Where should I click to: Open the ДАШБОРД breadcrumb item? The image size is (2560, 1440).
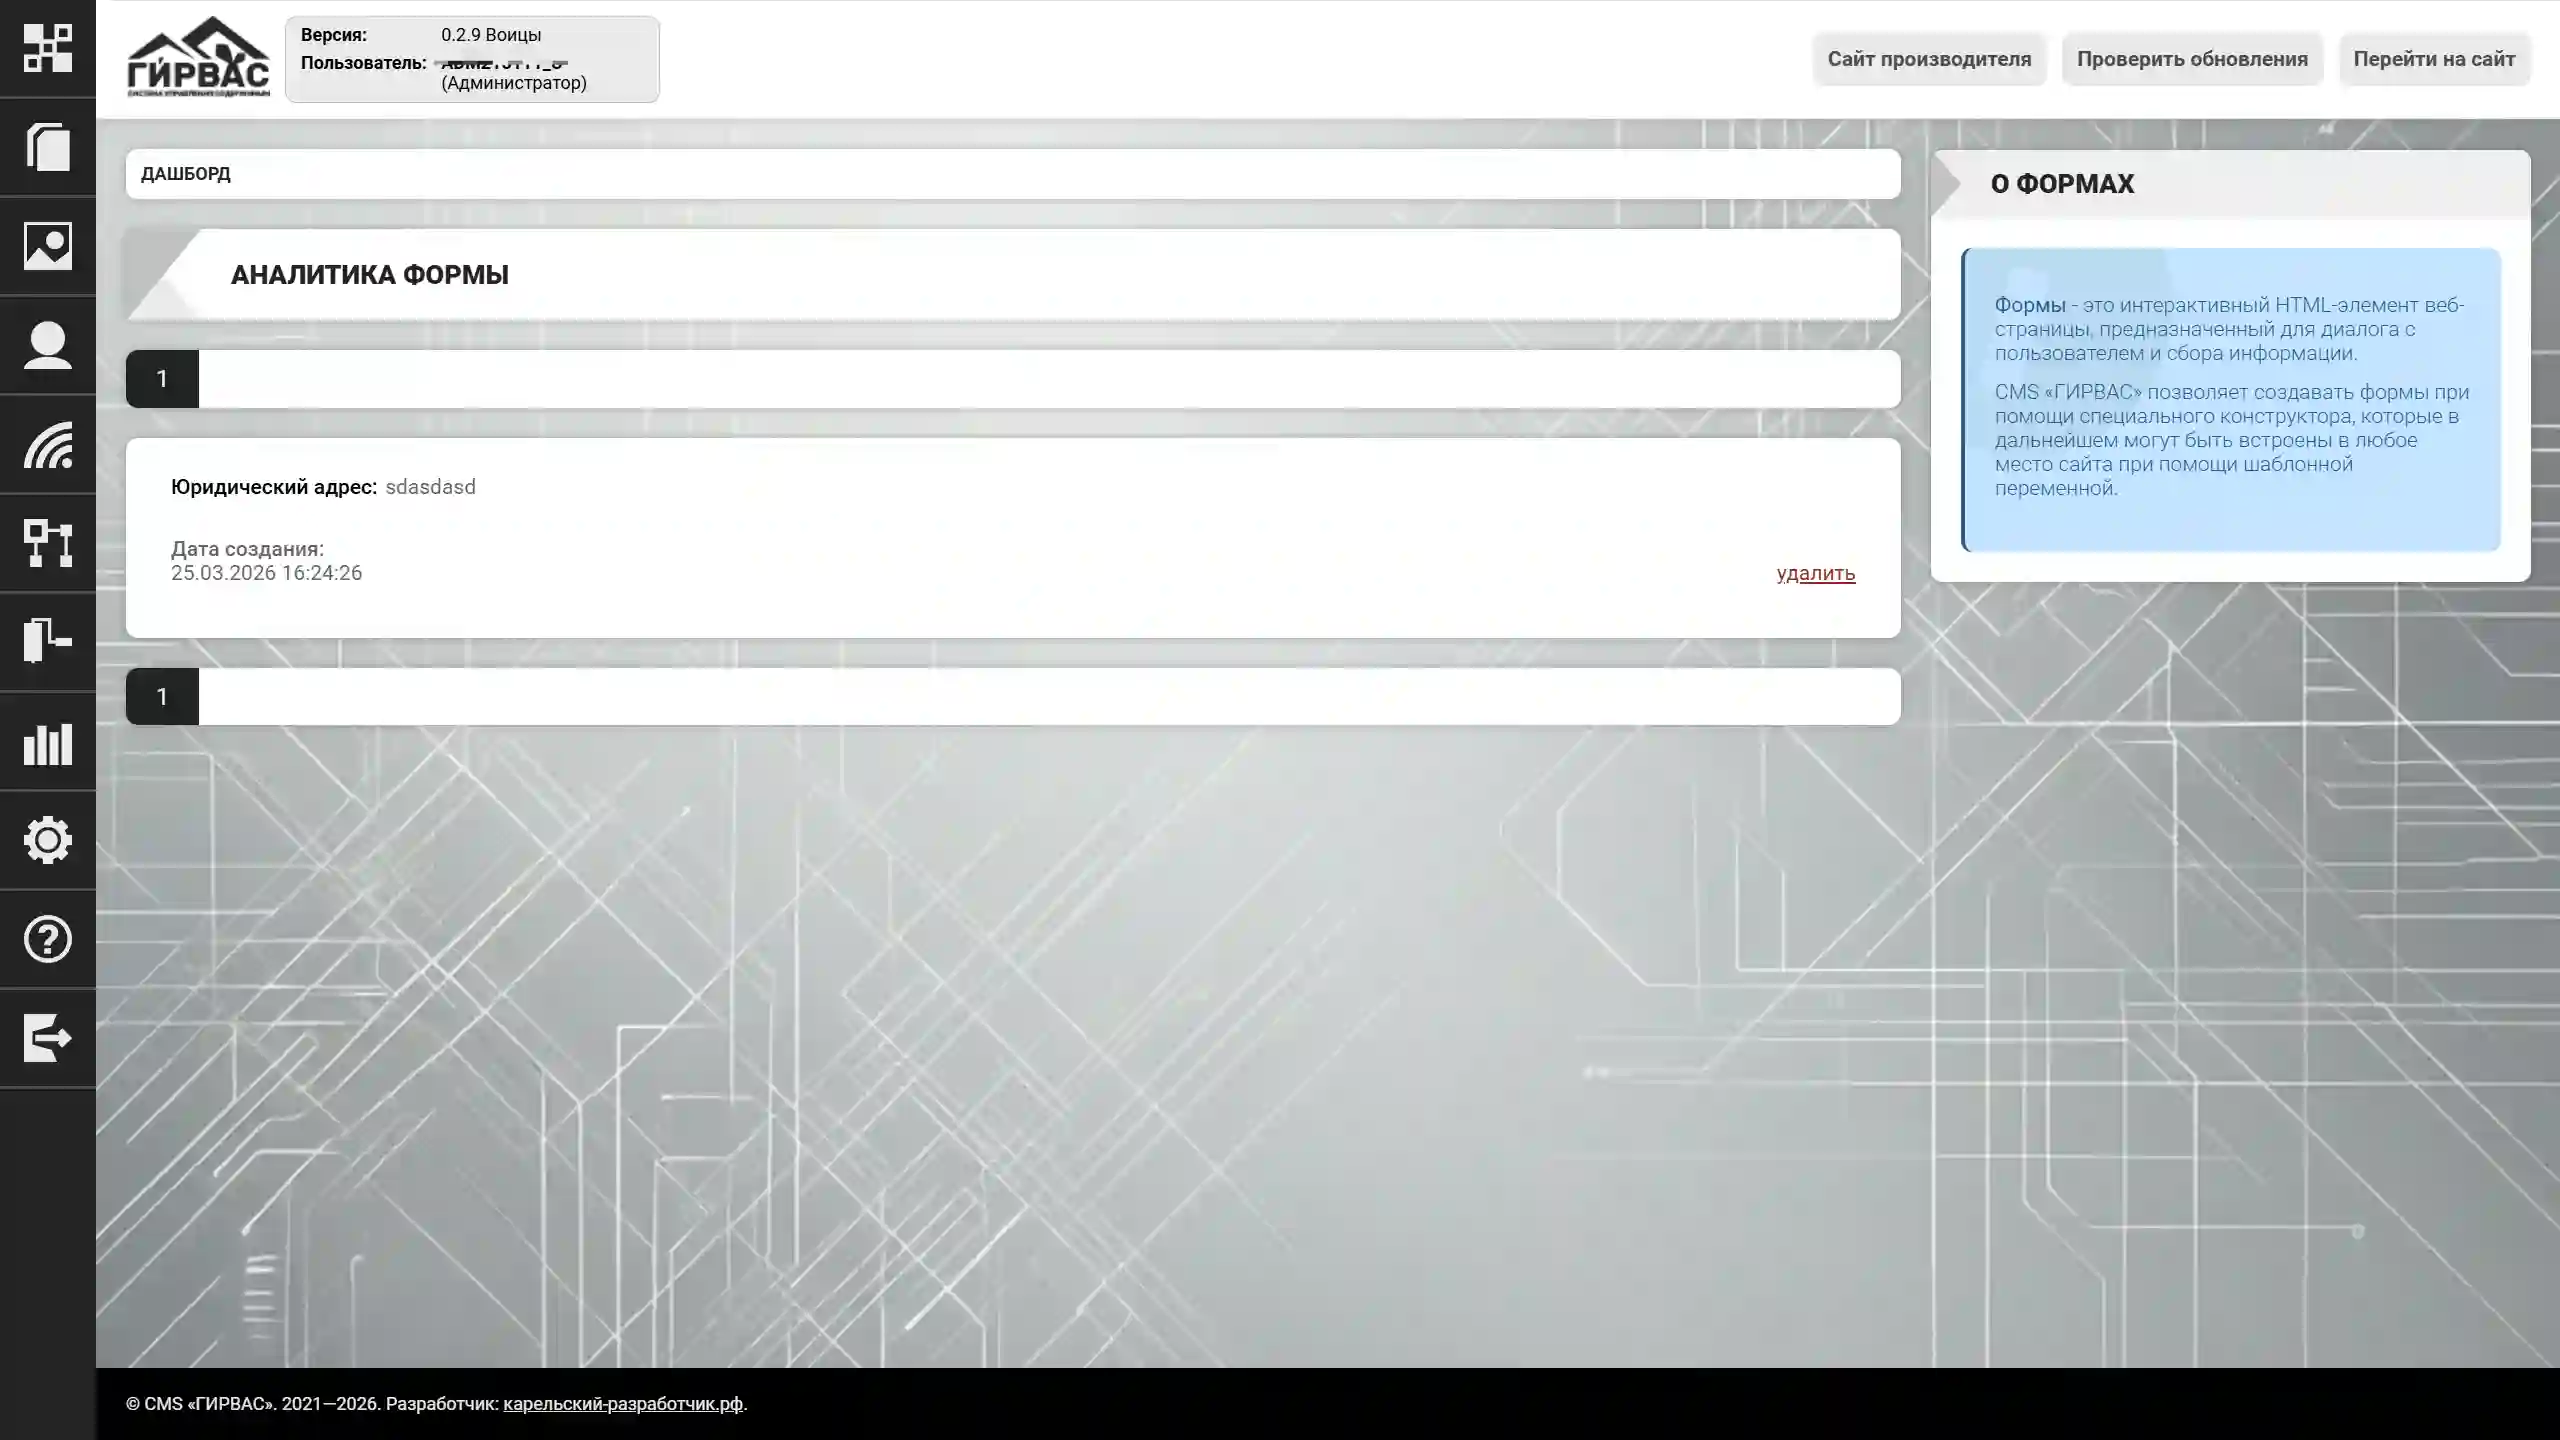186,173
